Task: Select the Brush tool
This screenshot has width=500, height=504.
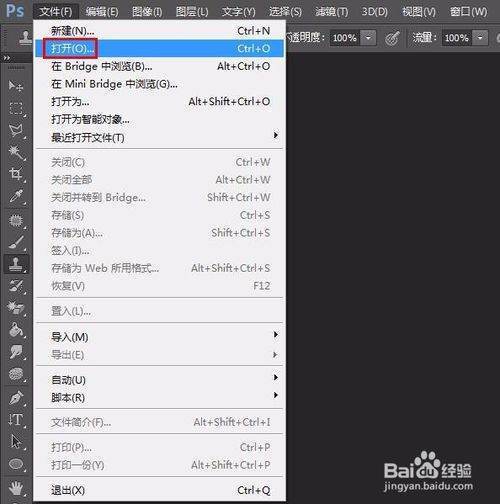Action: 16,242
